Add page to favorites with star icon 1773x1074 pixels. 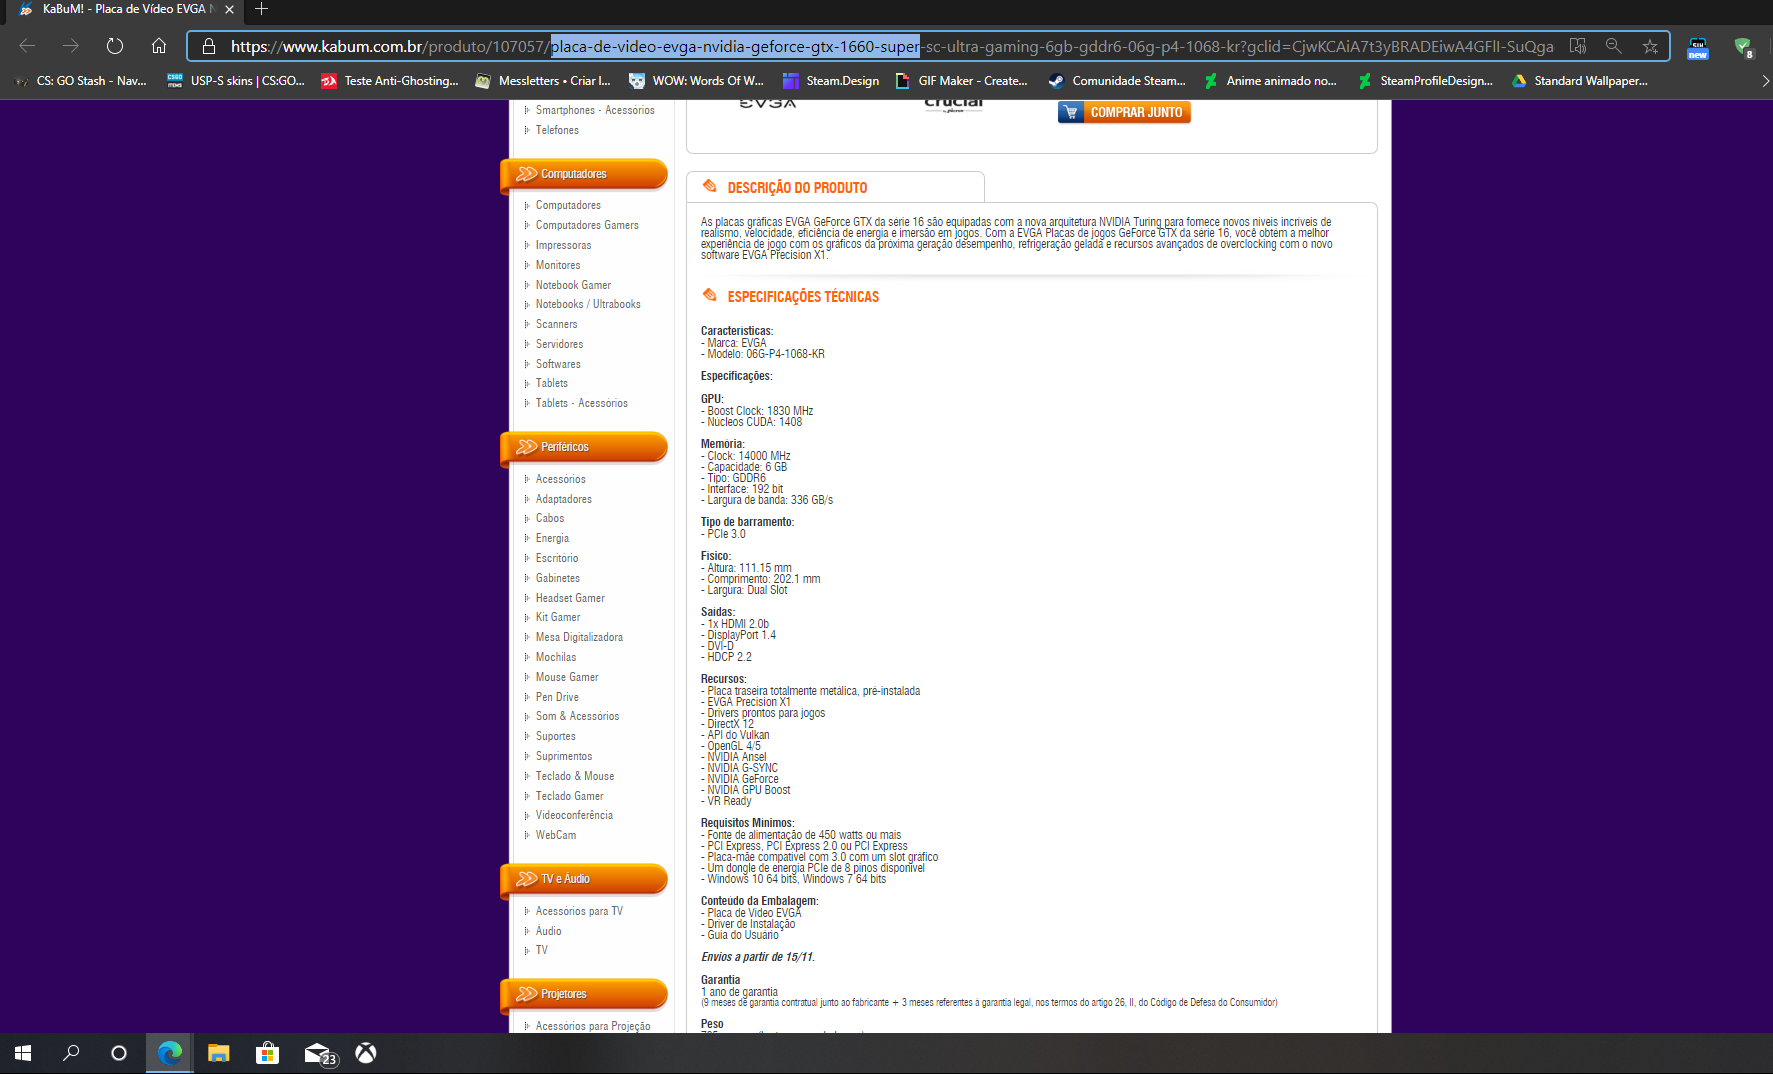(1650, 46)
